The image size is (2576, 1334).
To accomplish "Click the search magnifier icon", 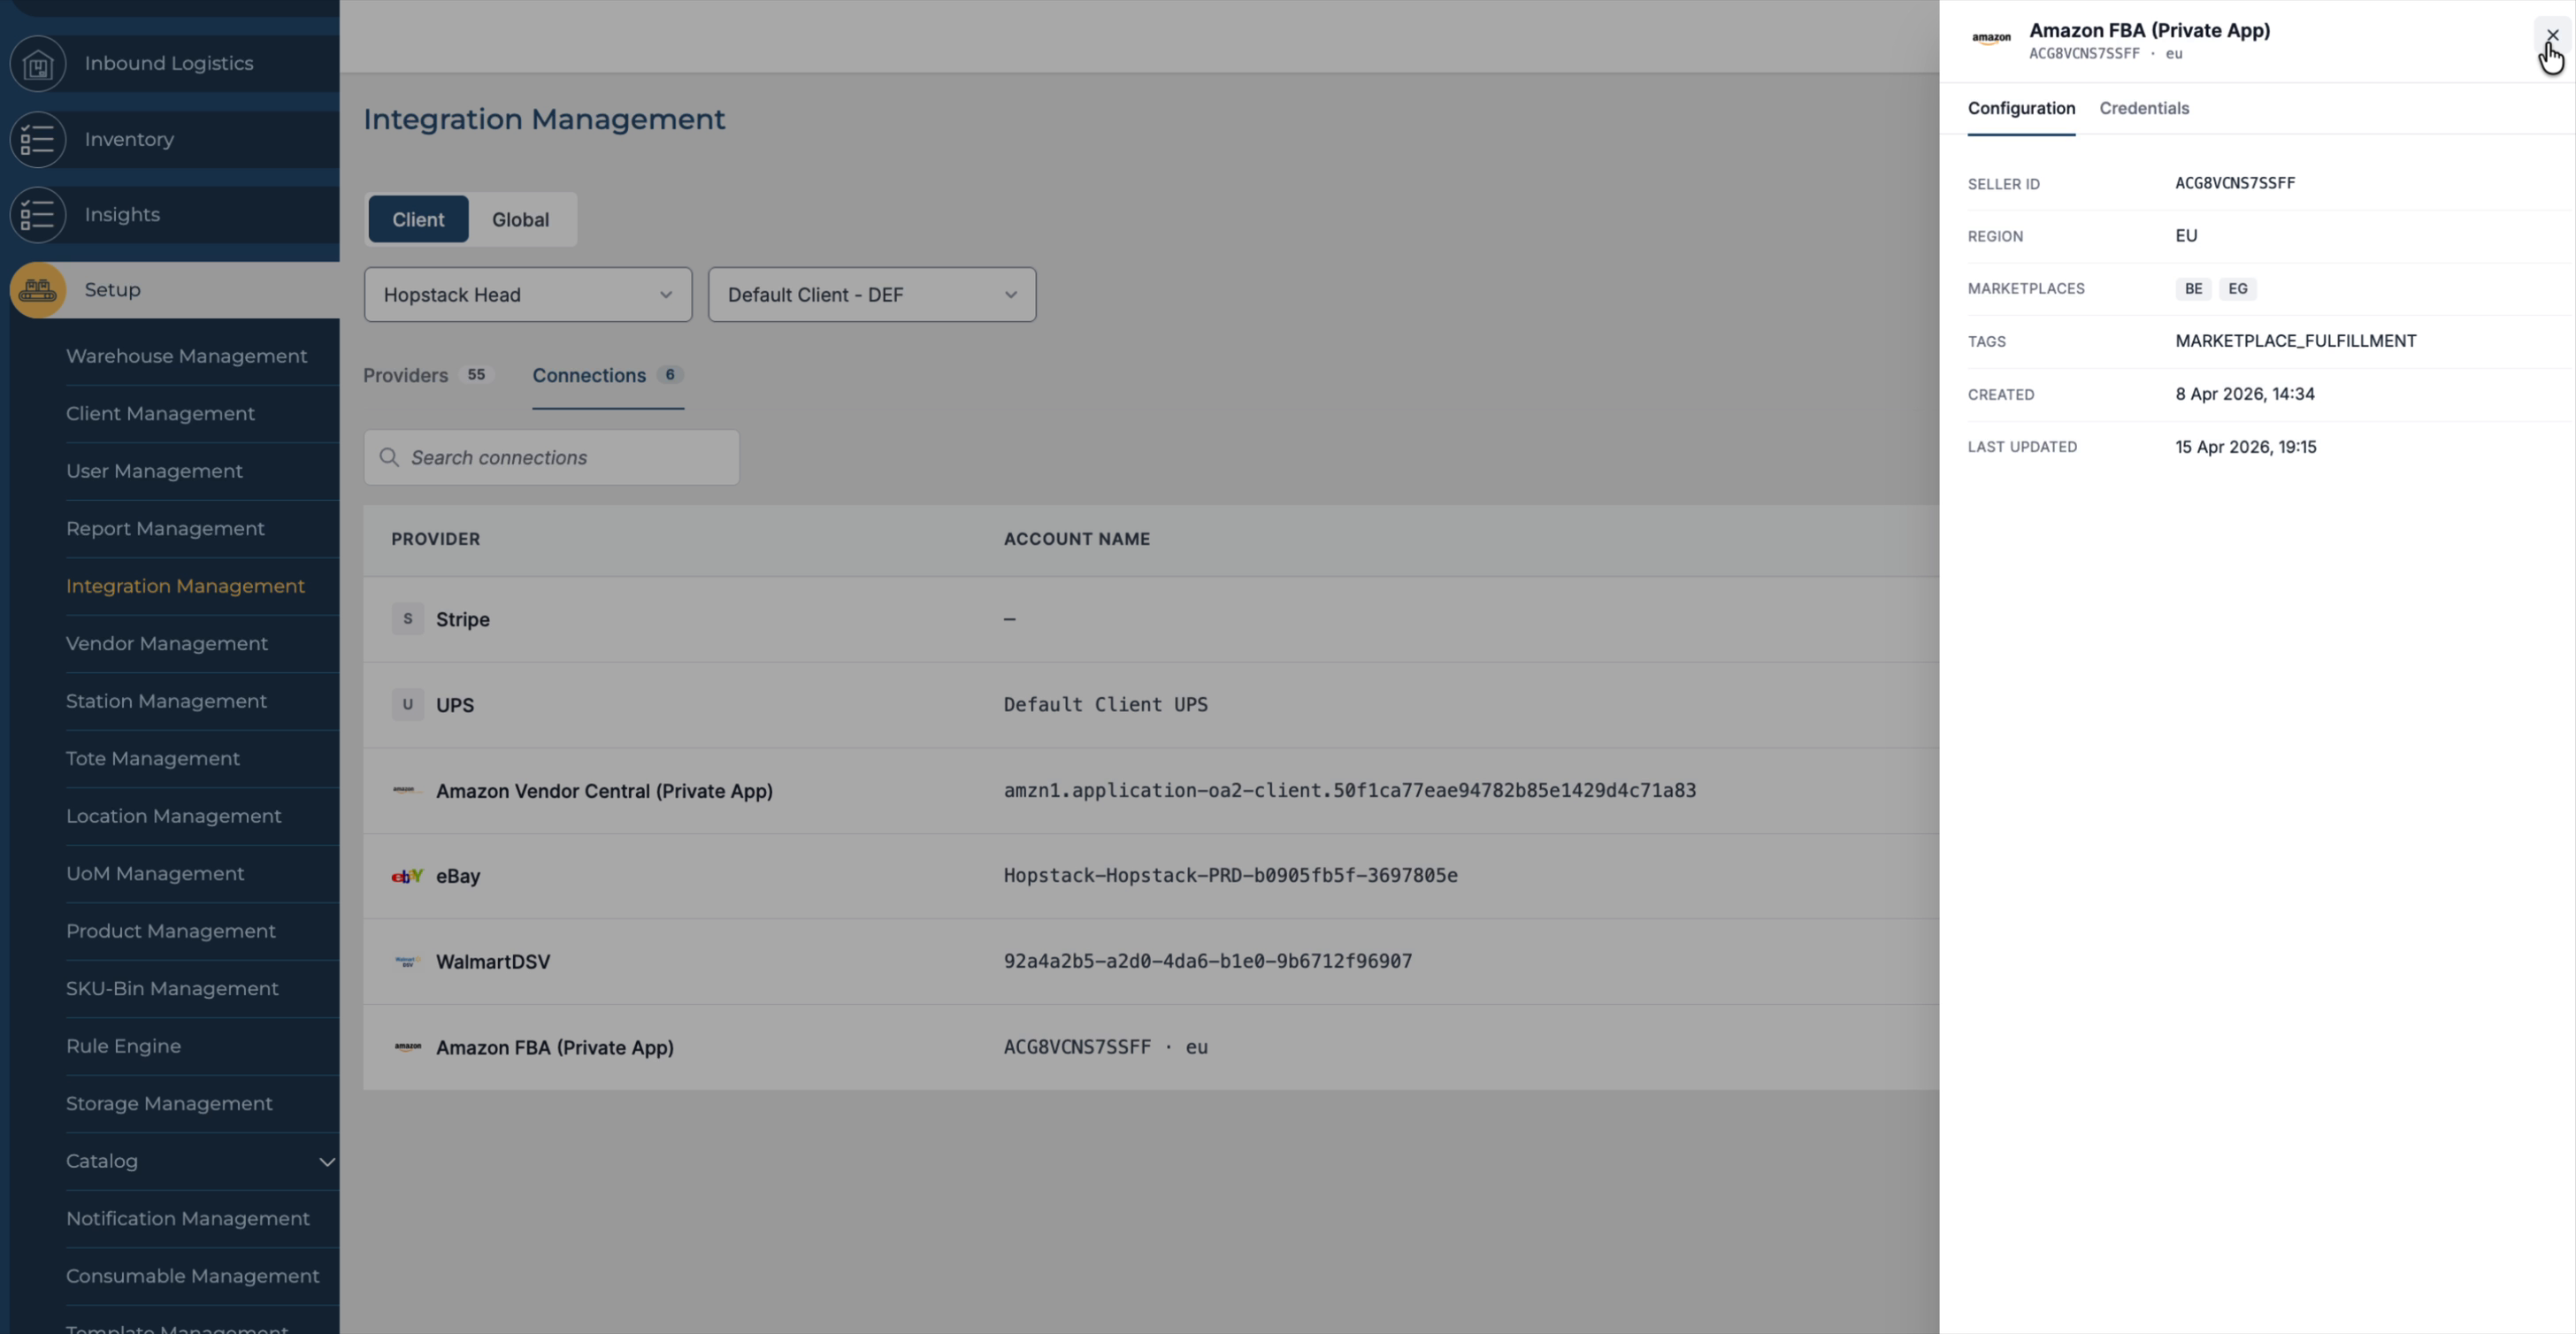I will pos(389,457).
